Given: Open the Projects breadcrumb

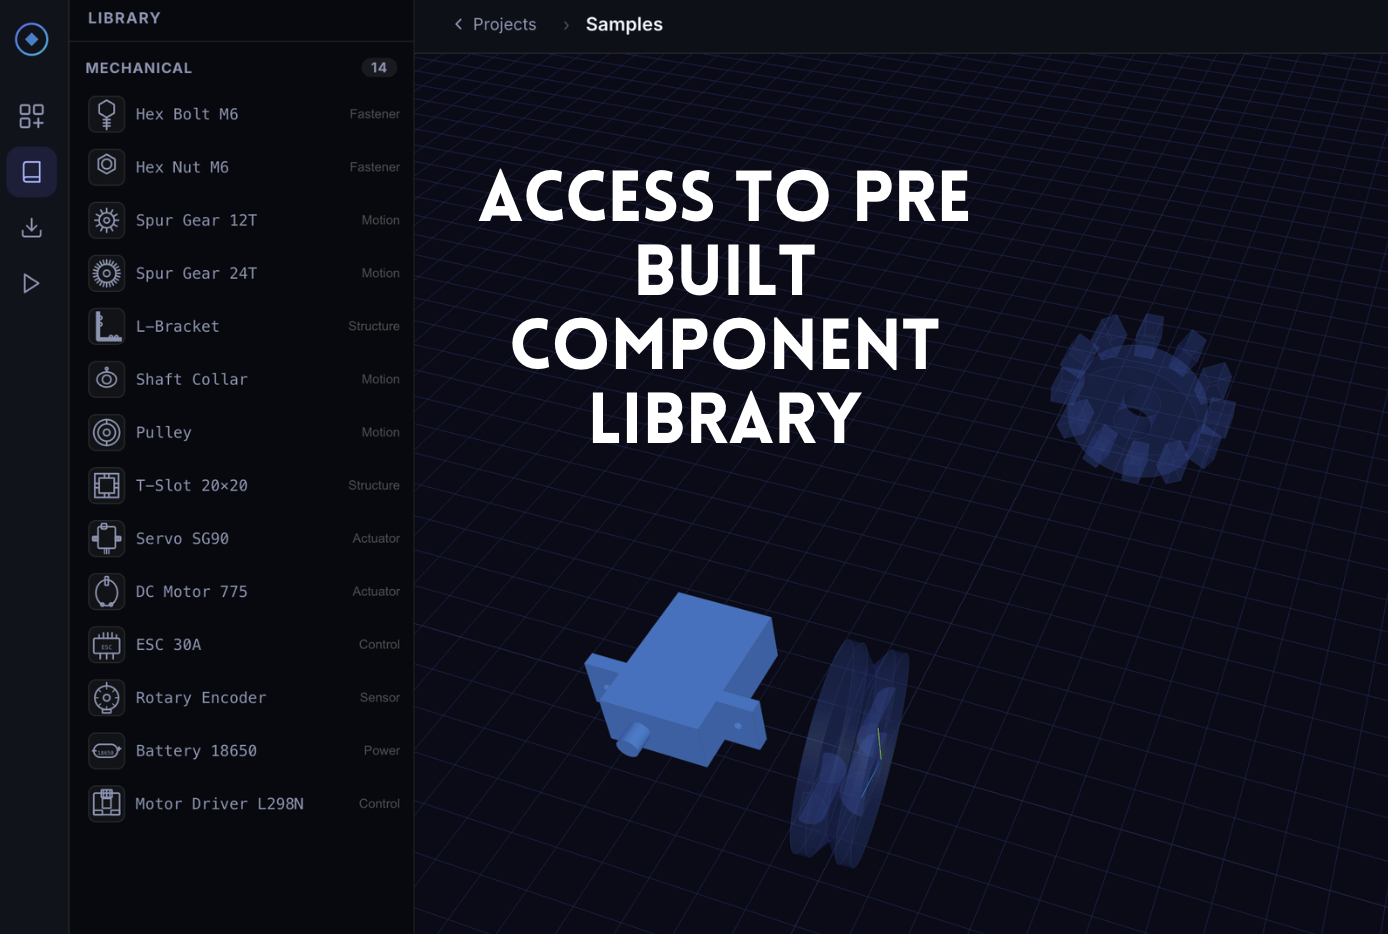Looking at the screenshot, I should click(504, 24).
